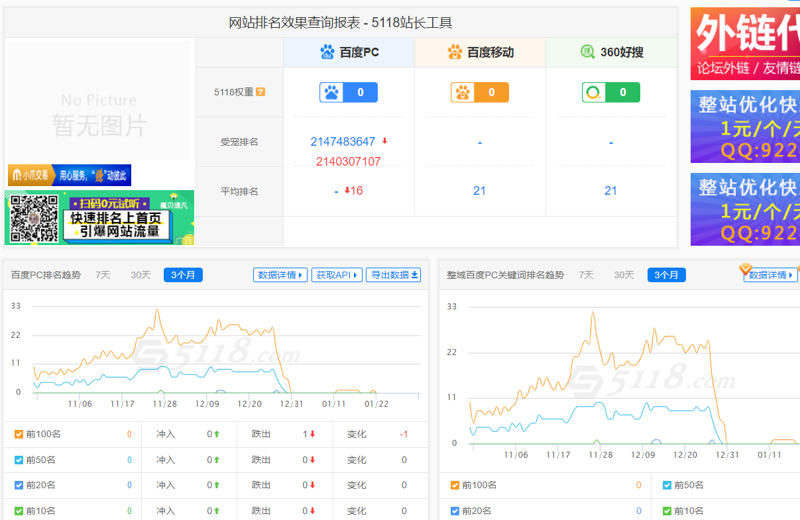Screen dimensions: 800x520
Task: Open 数据详情 in the 整域 keyword panel
Action: (771, 275)
